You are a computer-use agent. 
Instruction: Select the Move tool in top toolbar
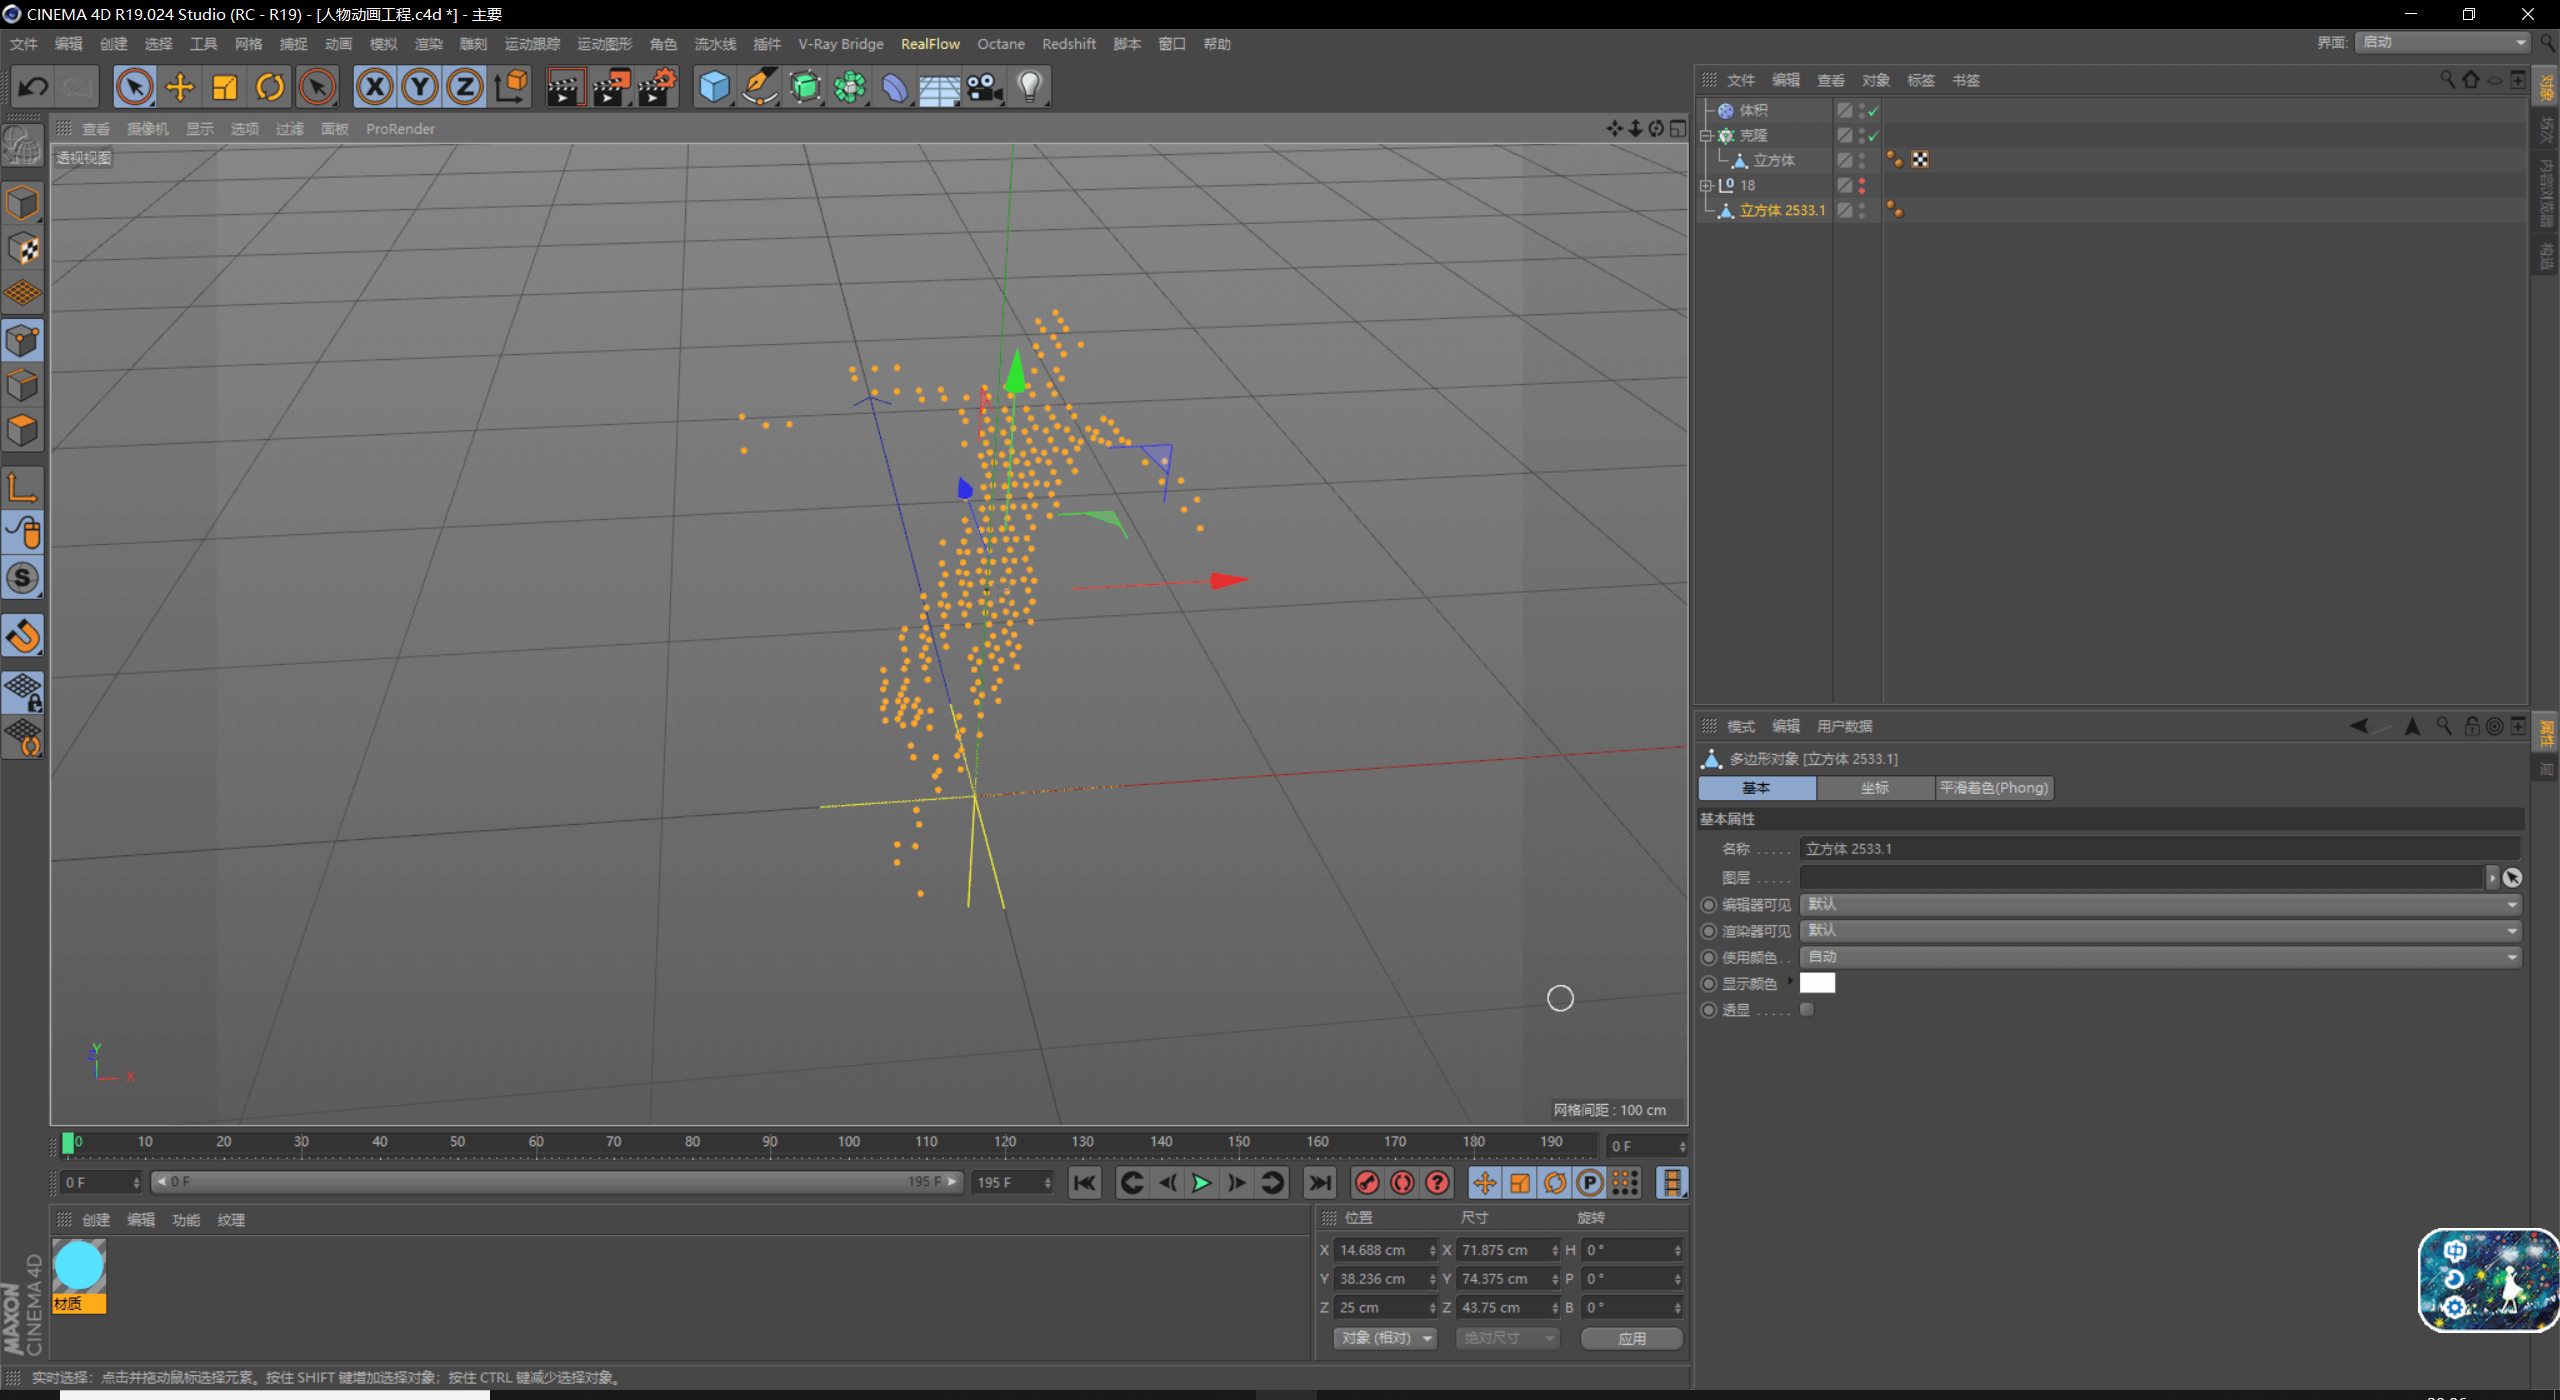(x=180, y=88)
